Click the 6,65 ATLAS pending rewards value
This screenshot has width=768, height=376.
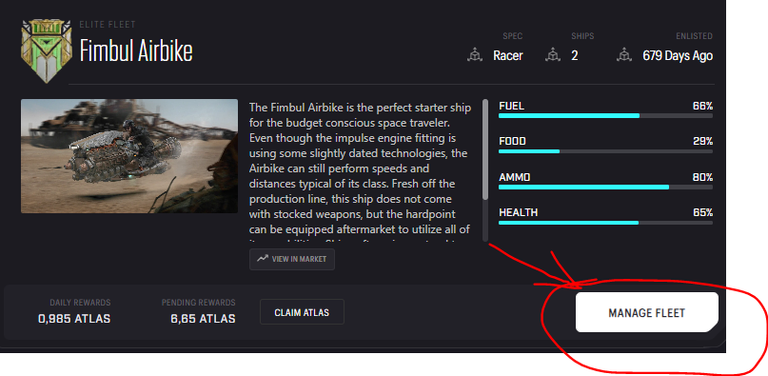[x=203, y=319]
